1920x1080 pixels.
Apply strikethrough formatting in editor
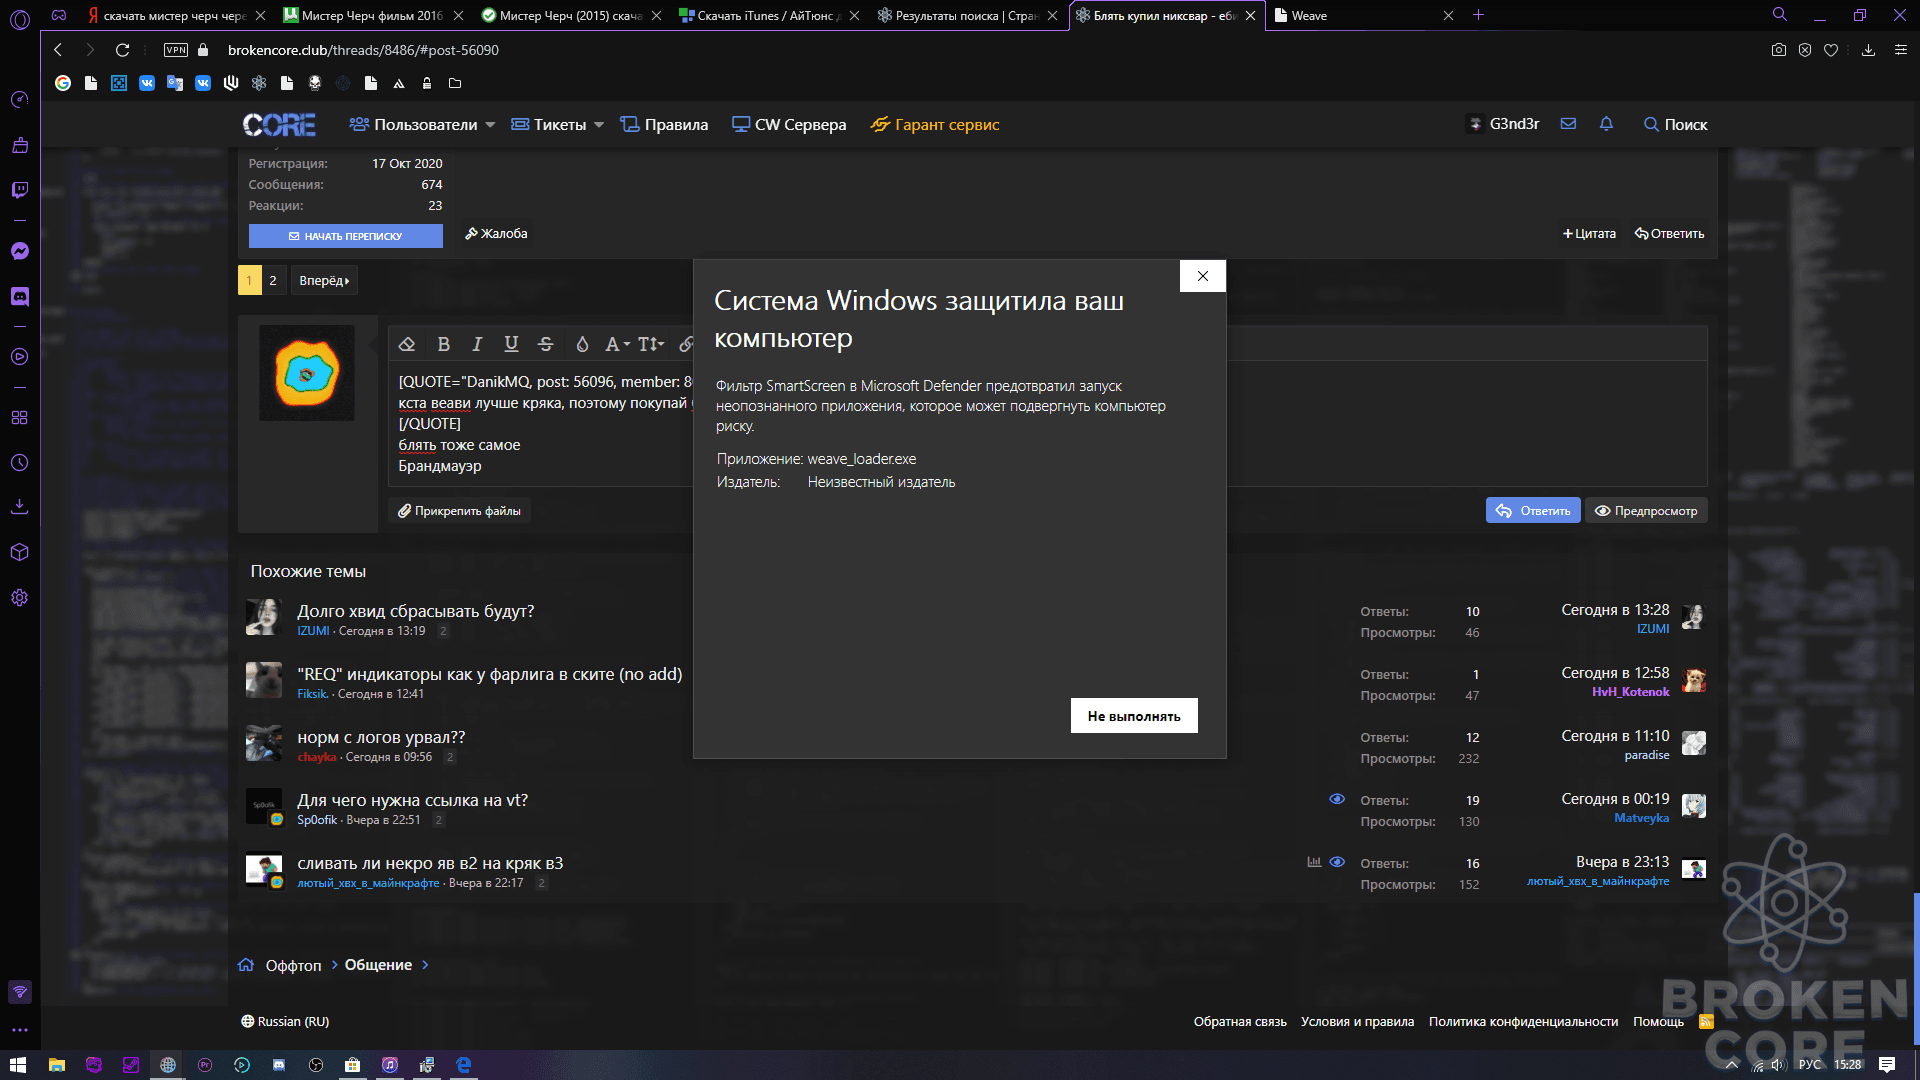click(545, 344)
